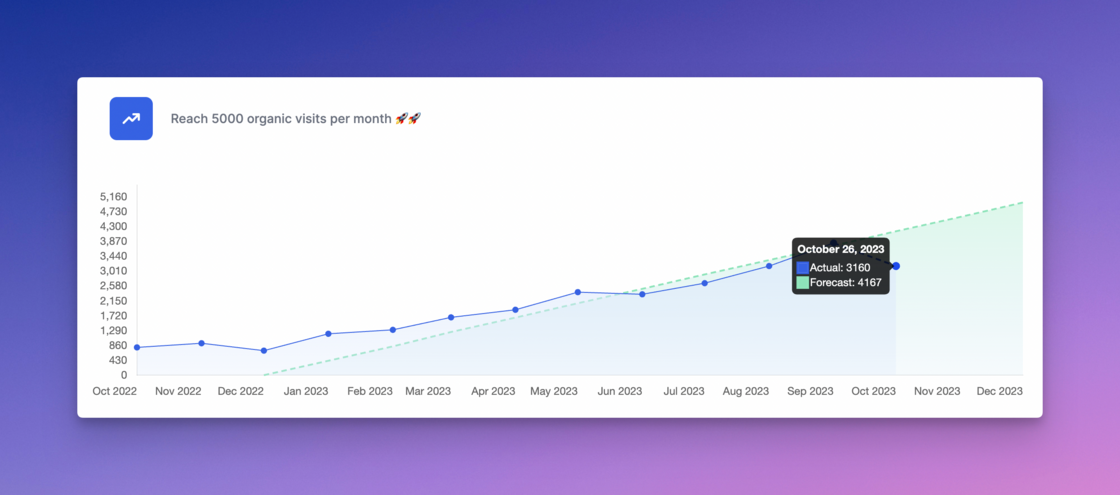
Task: Click the green Forecast color swatch in tooltip
Action: pos(803,283)
